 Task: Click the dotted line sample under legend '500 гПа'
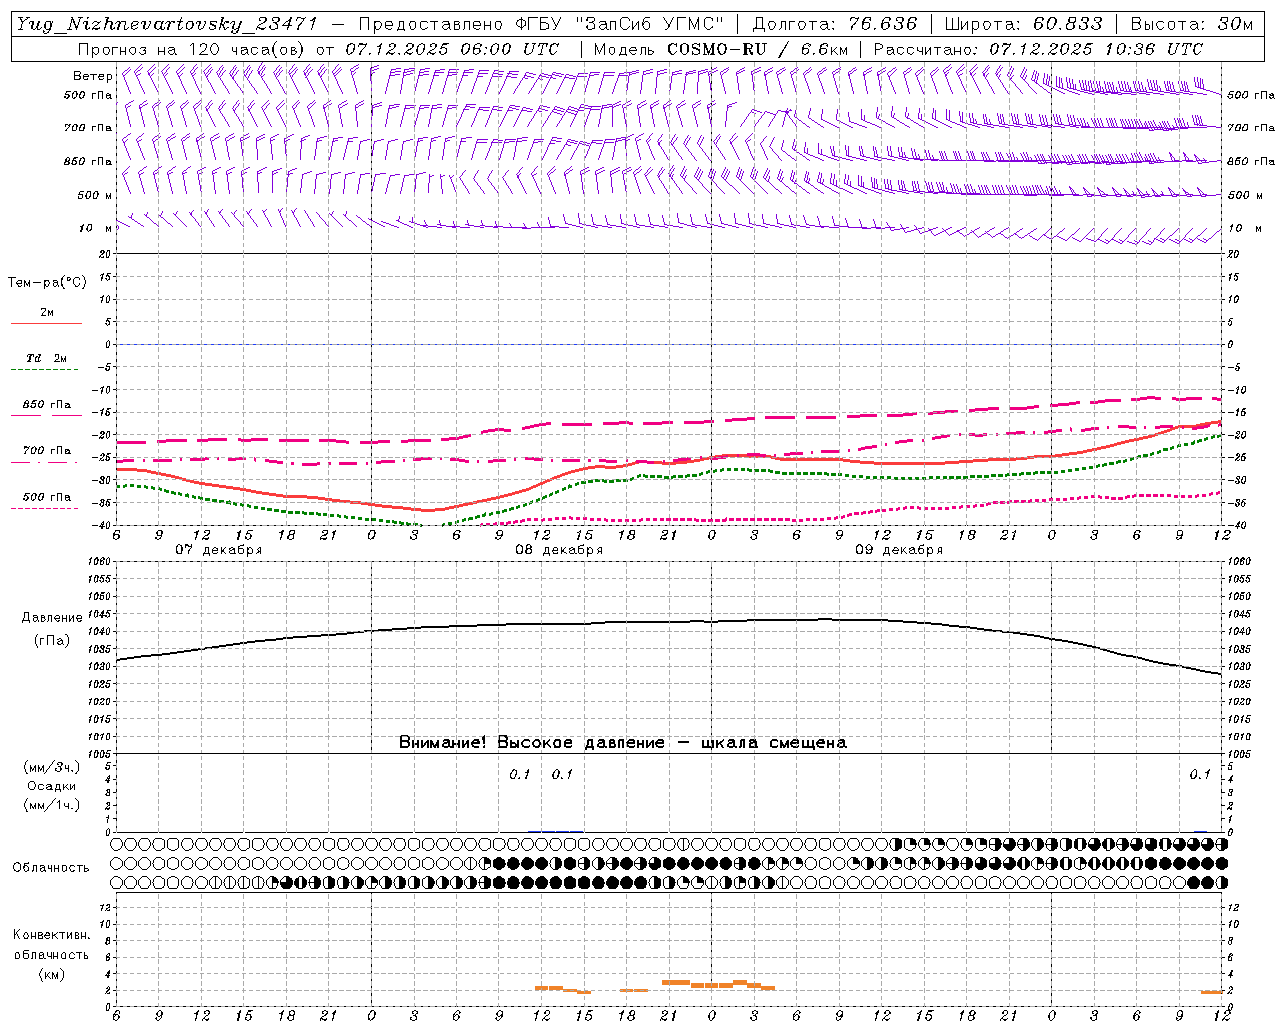point(45,508)
